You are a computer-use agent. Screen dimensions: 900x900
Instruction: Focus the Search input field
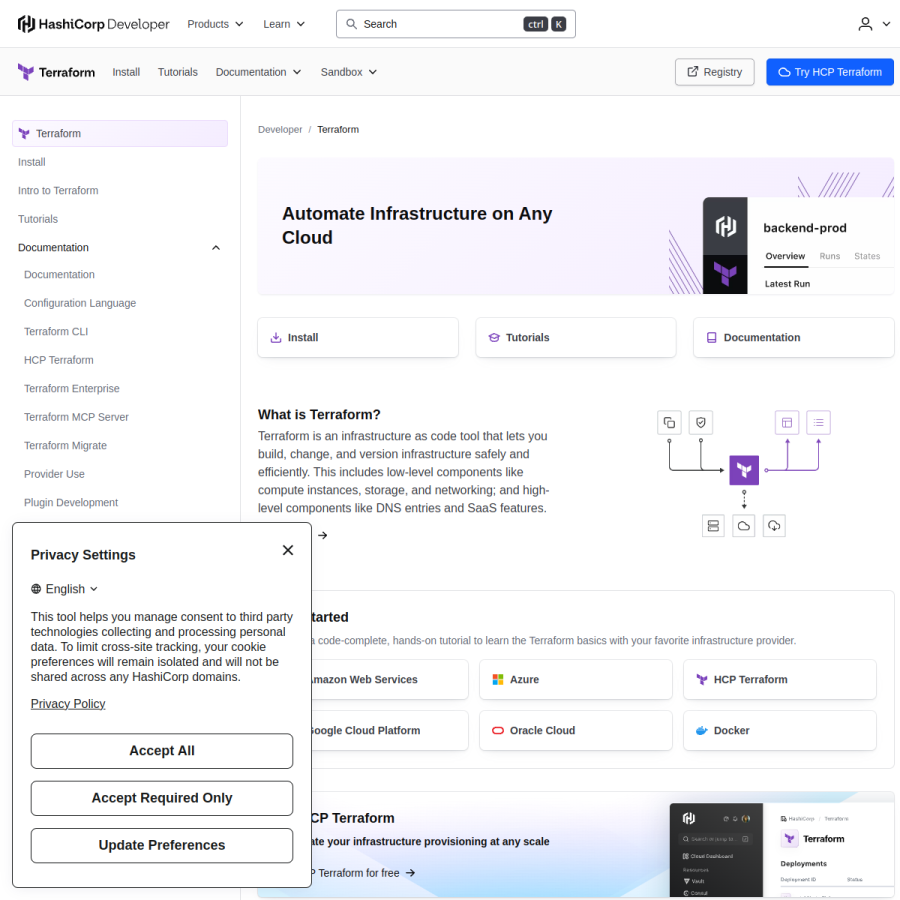[456, 24]
